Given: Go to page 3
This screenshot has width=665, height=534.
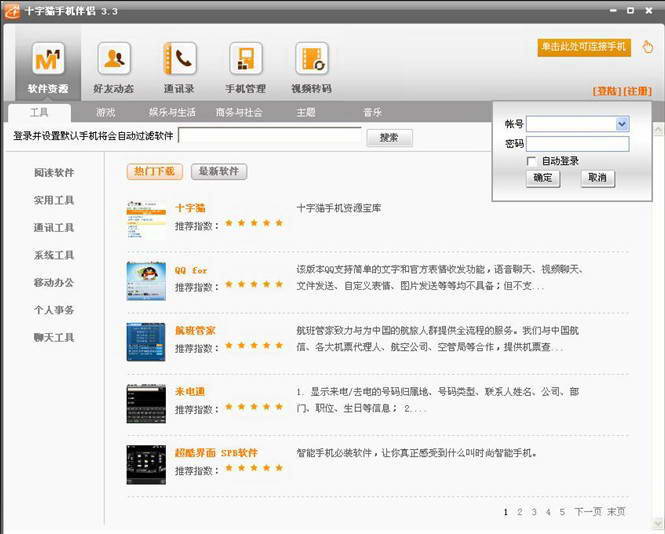Looking at the screenshot, I should pyautogui.click(x=534, y=512).
